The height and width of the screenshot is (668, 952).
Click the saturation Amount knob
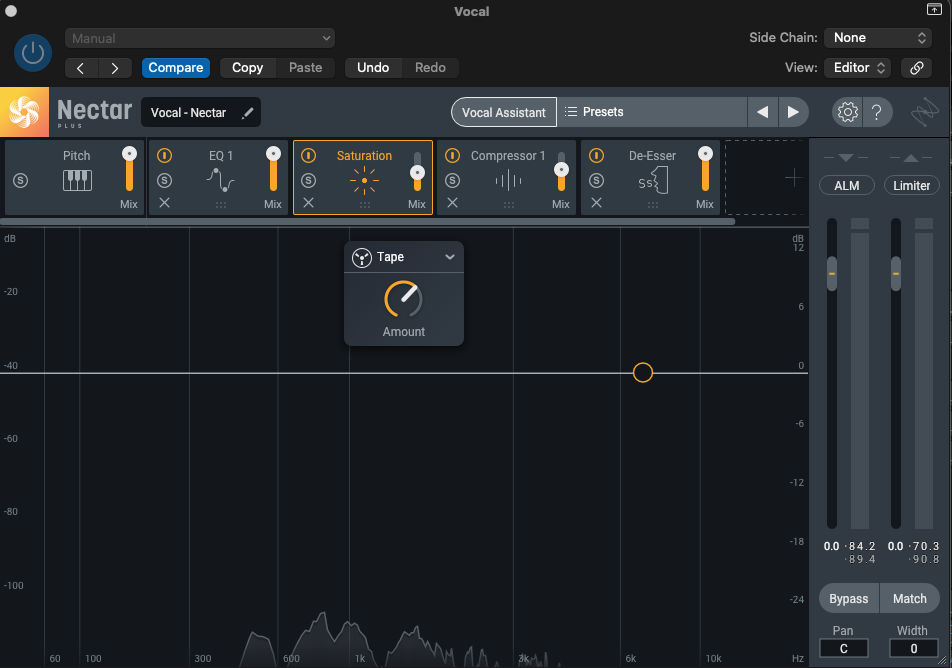[403, 299]
